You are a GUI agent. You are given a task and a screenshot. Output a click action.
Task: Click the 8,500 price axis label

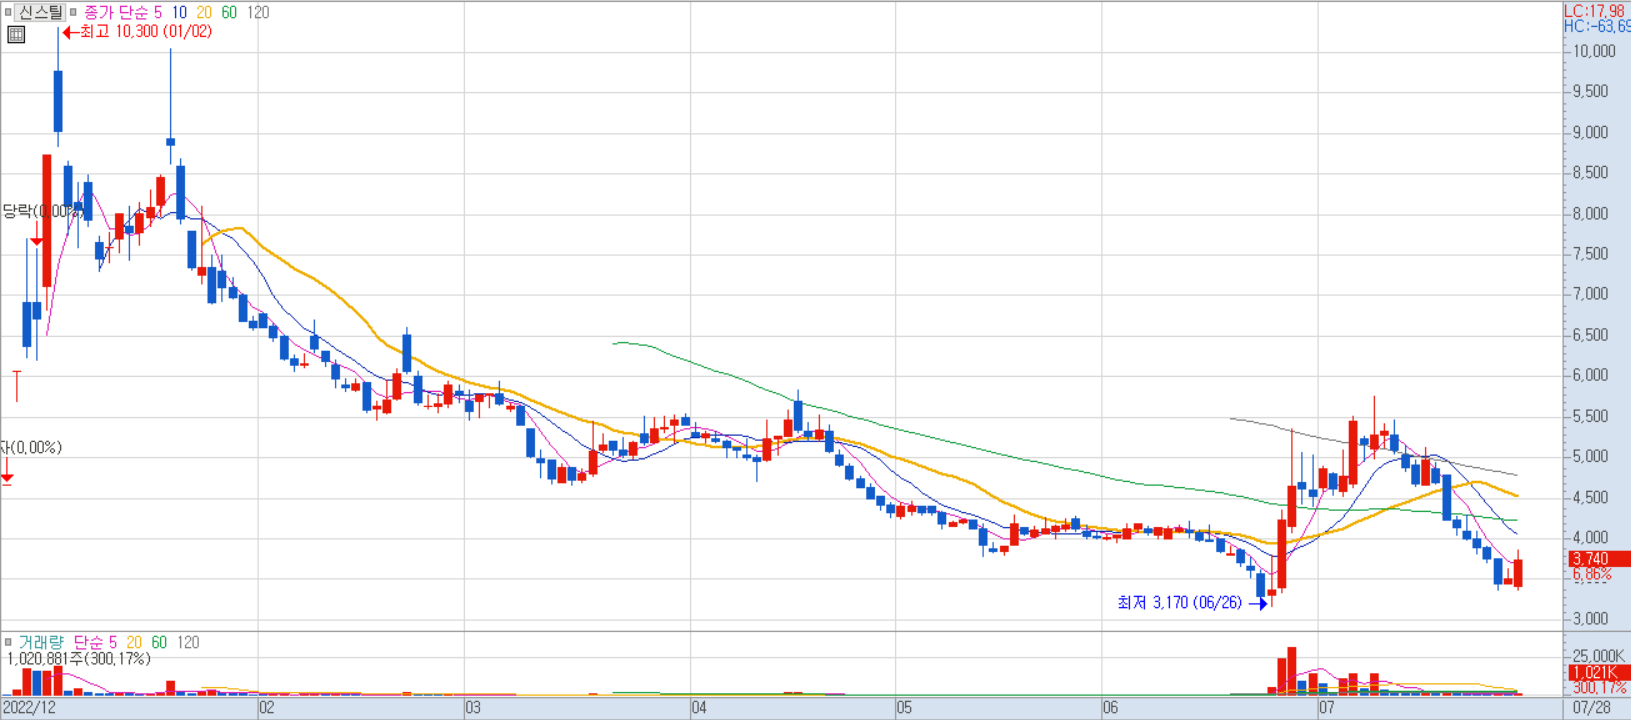point(1590,172)
